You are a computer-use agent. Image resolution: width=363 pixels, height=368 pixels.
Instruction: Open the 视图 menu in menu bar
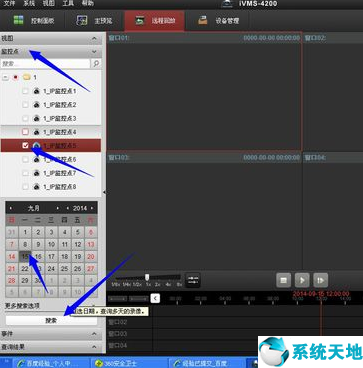point(49,4)
